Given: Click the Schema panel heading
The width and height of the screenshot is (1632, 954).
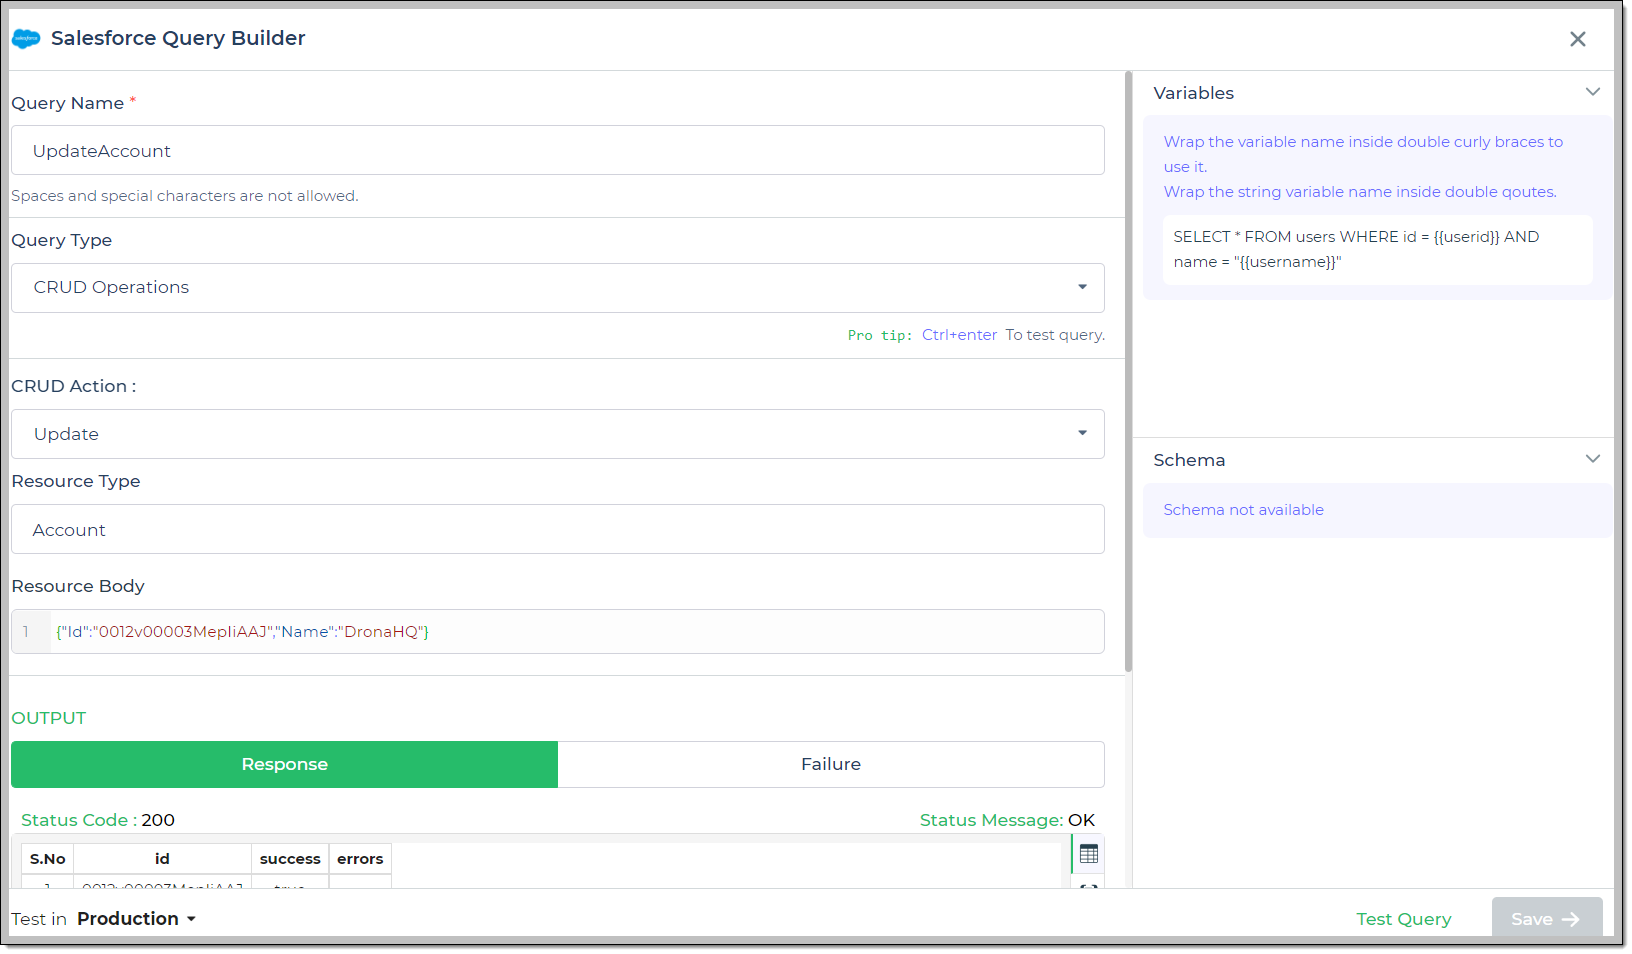Looking at the screenshot, I should (x=1189, y=460).
